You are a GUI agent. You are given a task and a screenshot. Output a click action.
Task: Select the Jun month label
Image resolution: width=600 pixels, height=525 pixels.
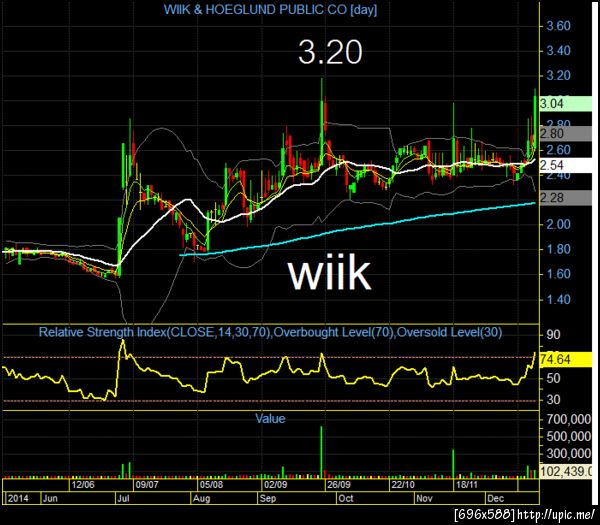point(50,499)
